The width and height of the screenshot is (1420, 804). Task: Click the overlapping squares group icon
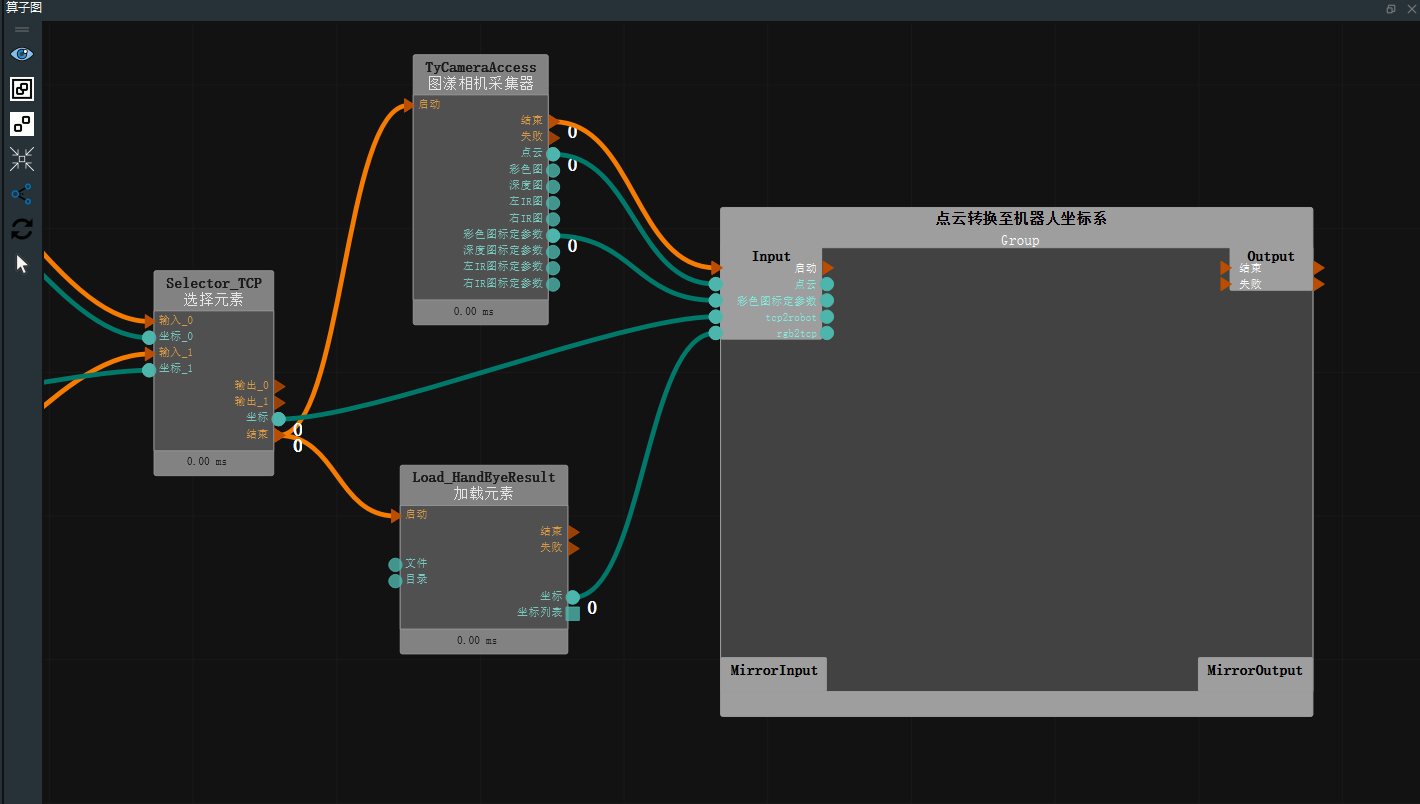(22, 89)
